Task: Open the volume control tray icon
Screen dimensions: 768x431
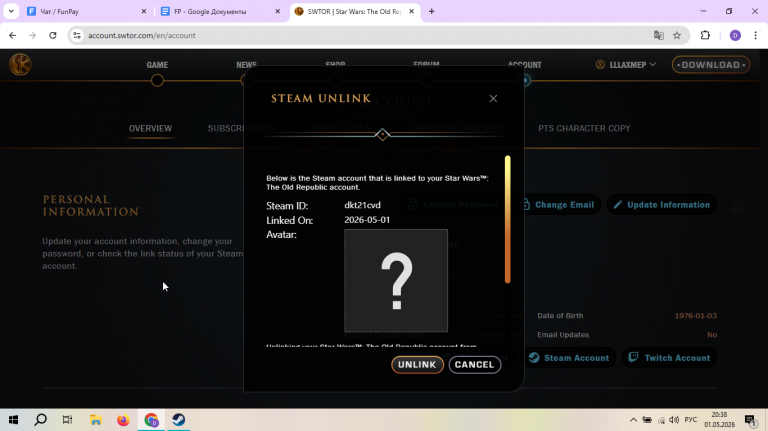Action: click(674, 420)
